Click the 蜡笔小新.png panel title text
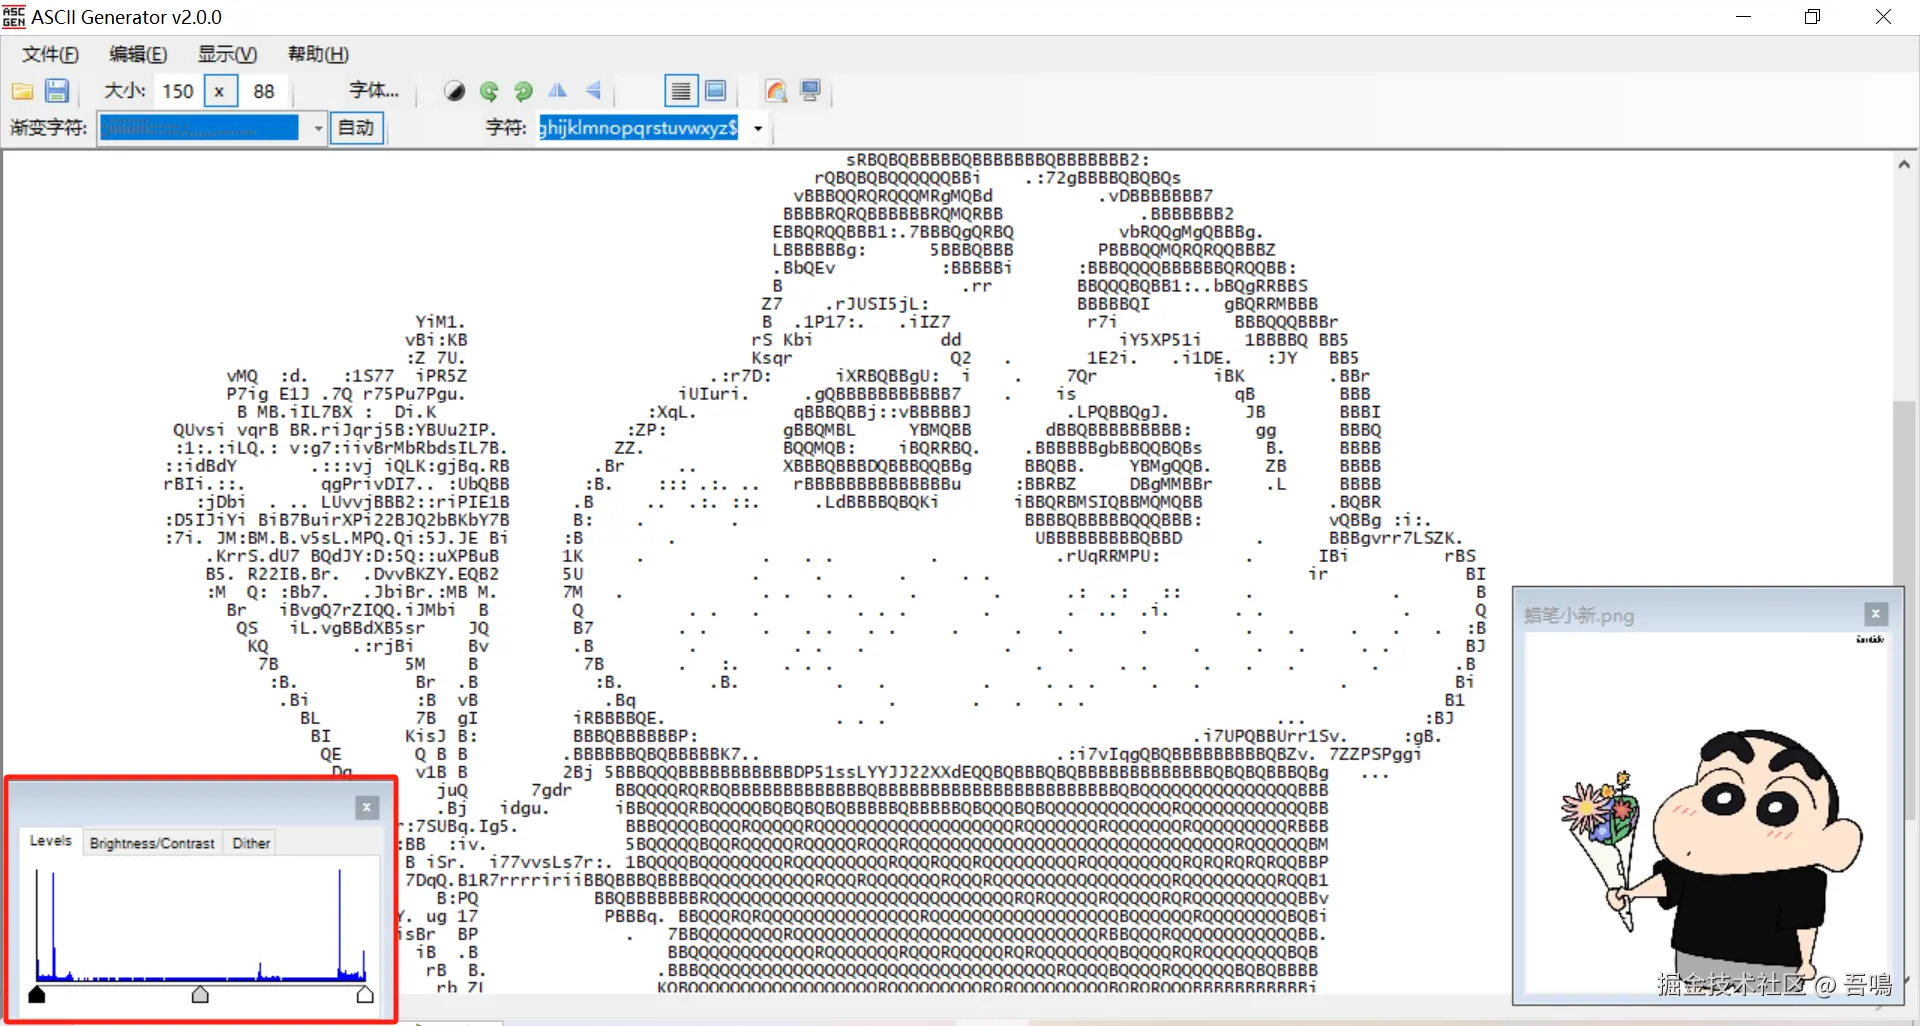The height and width of the screenshot is (1026, 1920). click(1579, 616)
